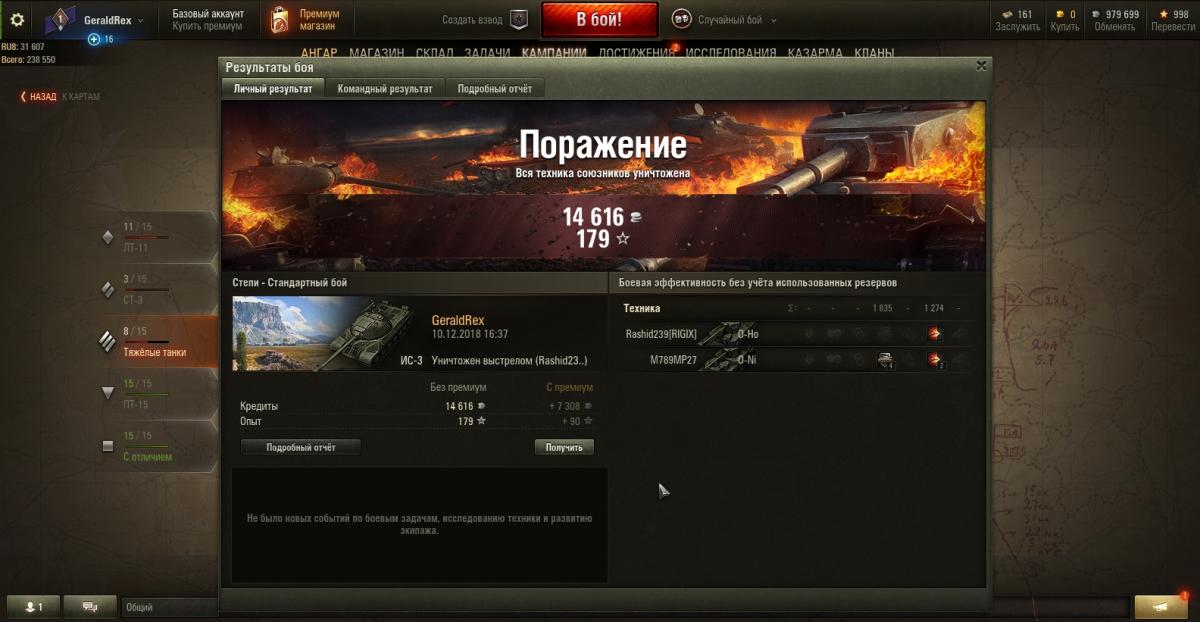This screenshot has height=622, width=1200.
Task: Switch to Командный результат tab
Action: coord(385,89)
